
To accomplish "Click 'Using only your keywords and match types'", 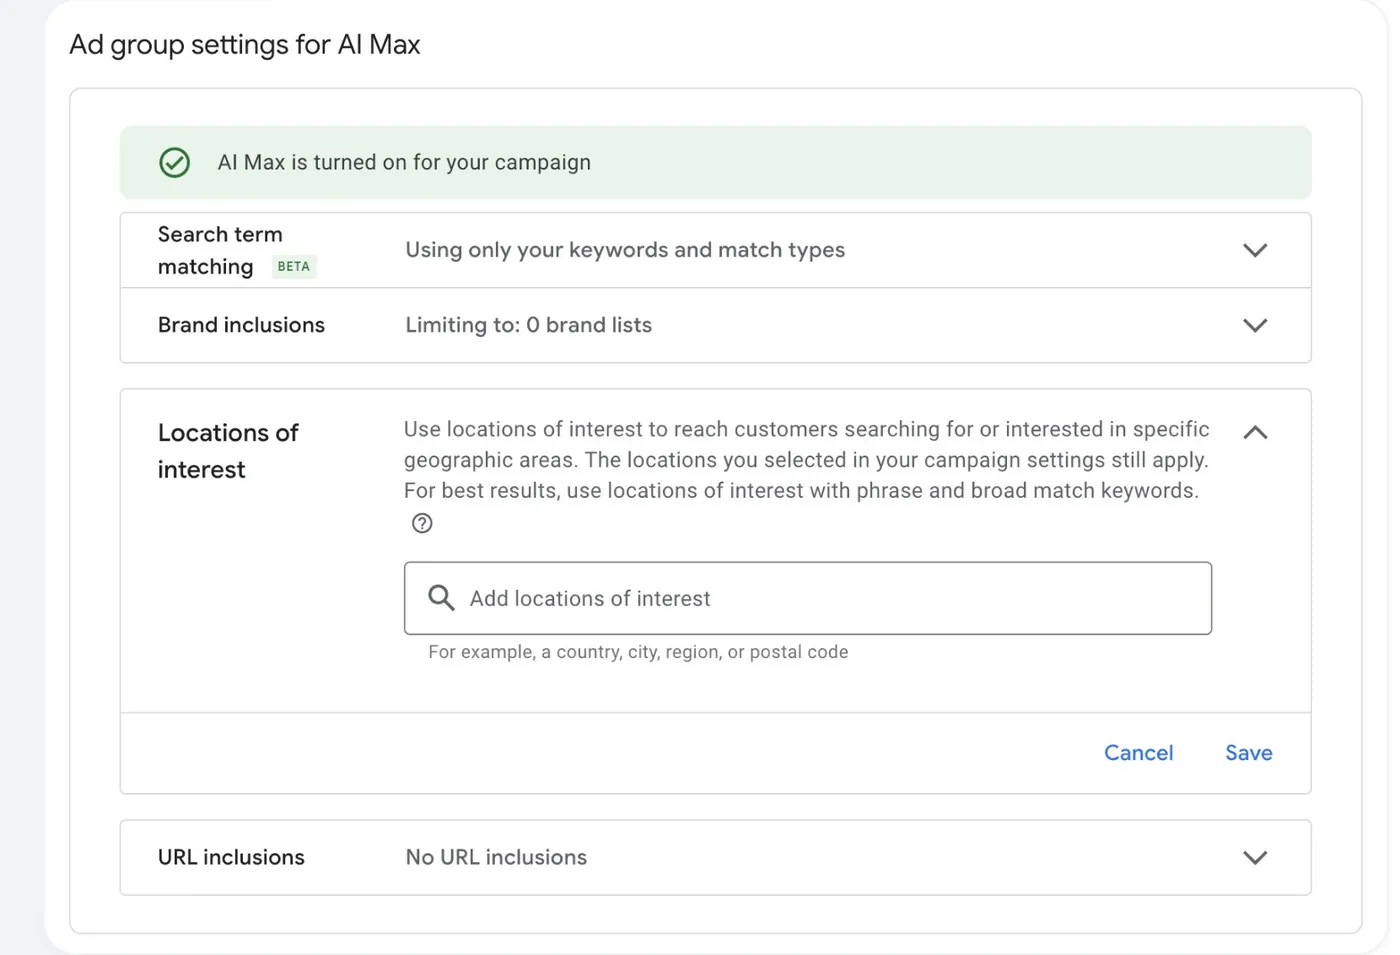I will [x=625, y=250].
